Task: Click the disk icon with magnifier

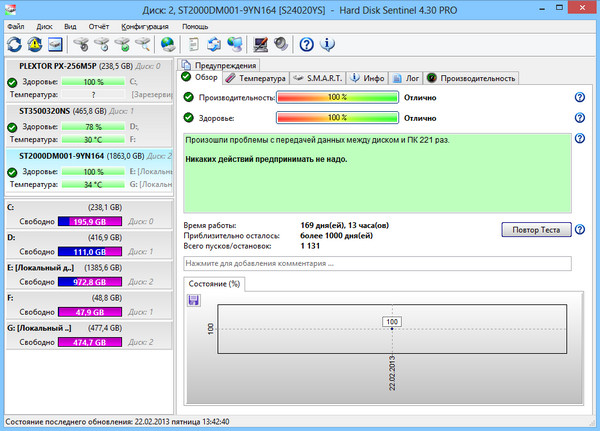Action: pyautogui.click(x=144, y=44)
